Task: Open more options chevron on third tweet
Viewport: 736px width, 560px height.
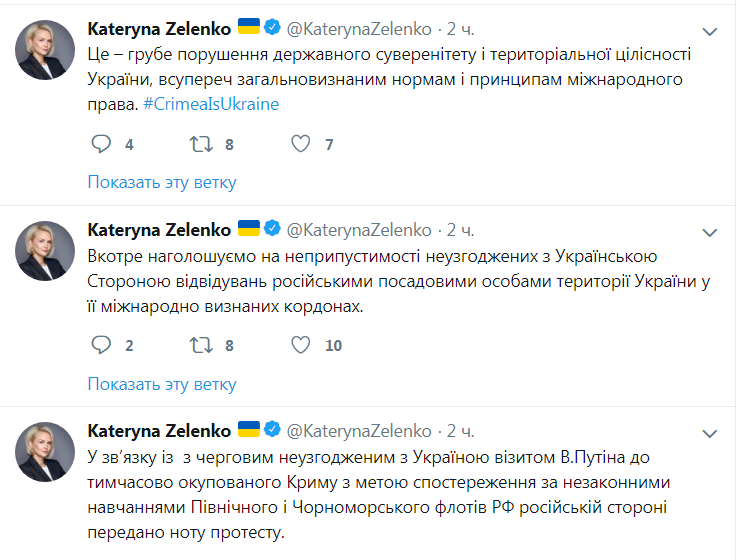Action: pyautogui.click(x=710, y=433)
